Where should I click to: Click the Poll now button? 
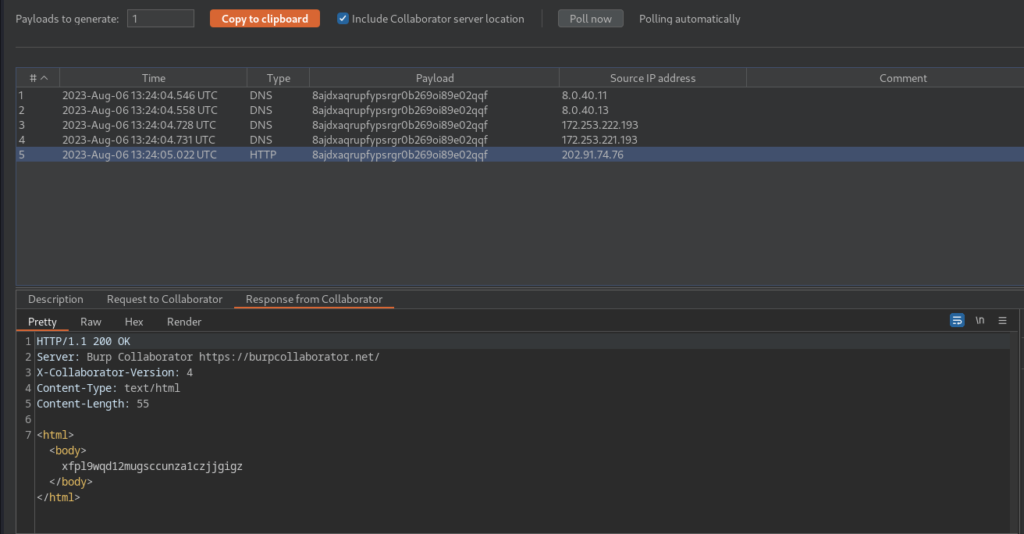point(590,18)
